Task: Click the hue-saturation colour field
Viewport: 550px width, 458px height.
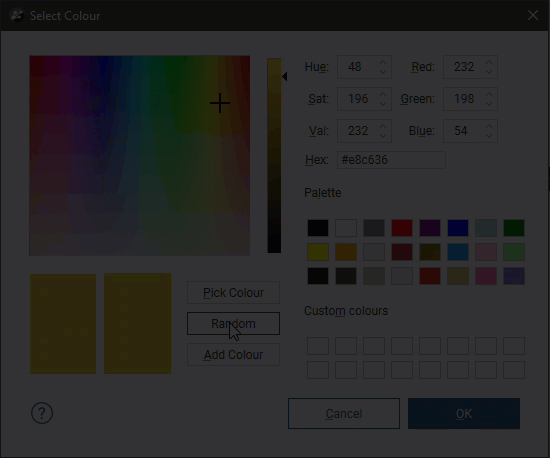Action: pos(140,155)
